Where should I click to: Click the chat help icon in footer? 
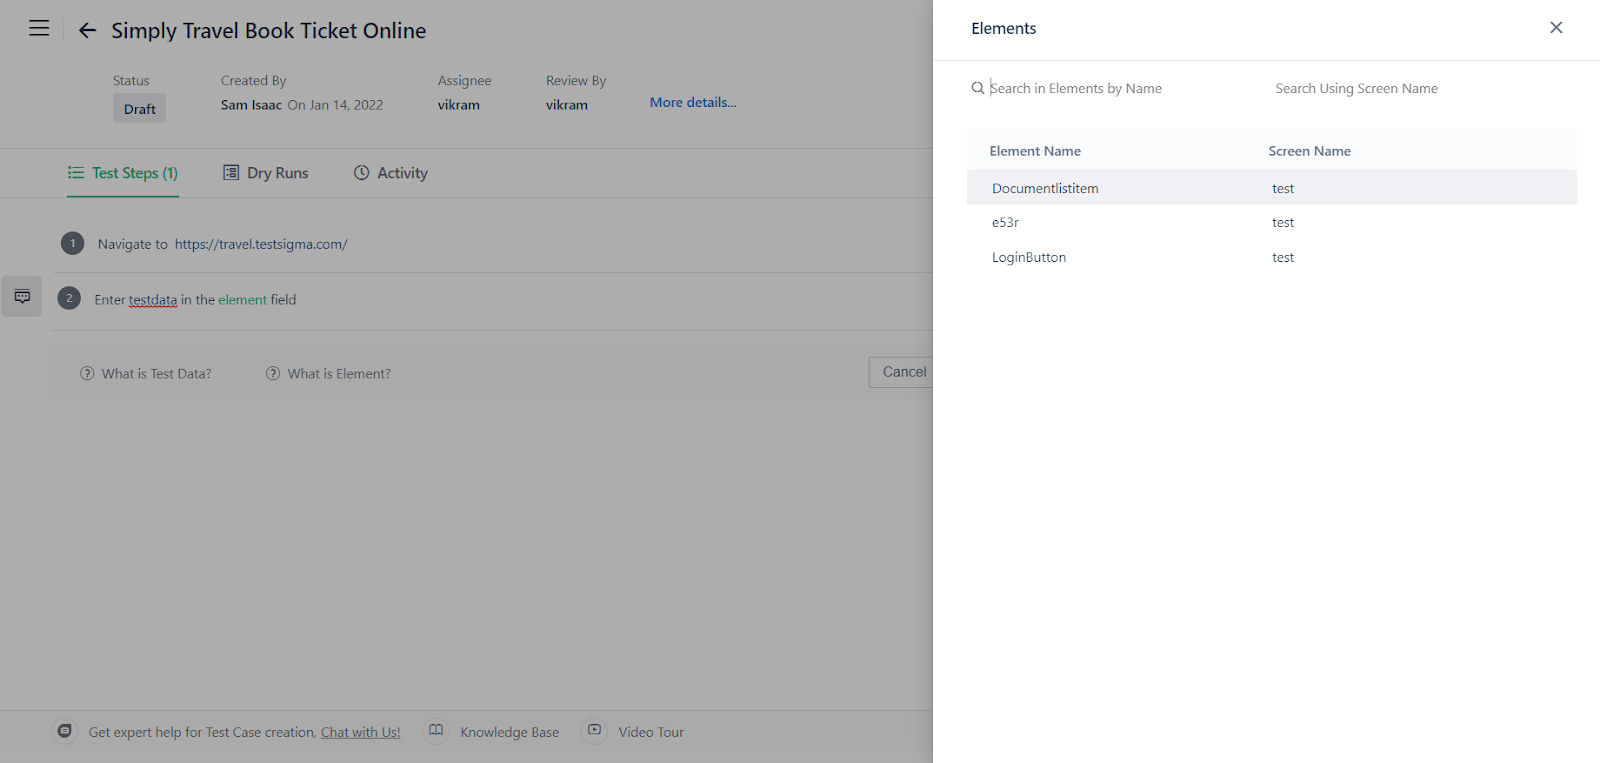pos(65,731)
